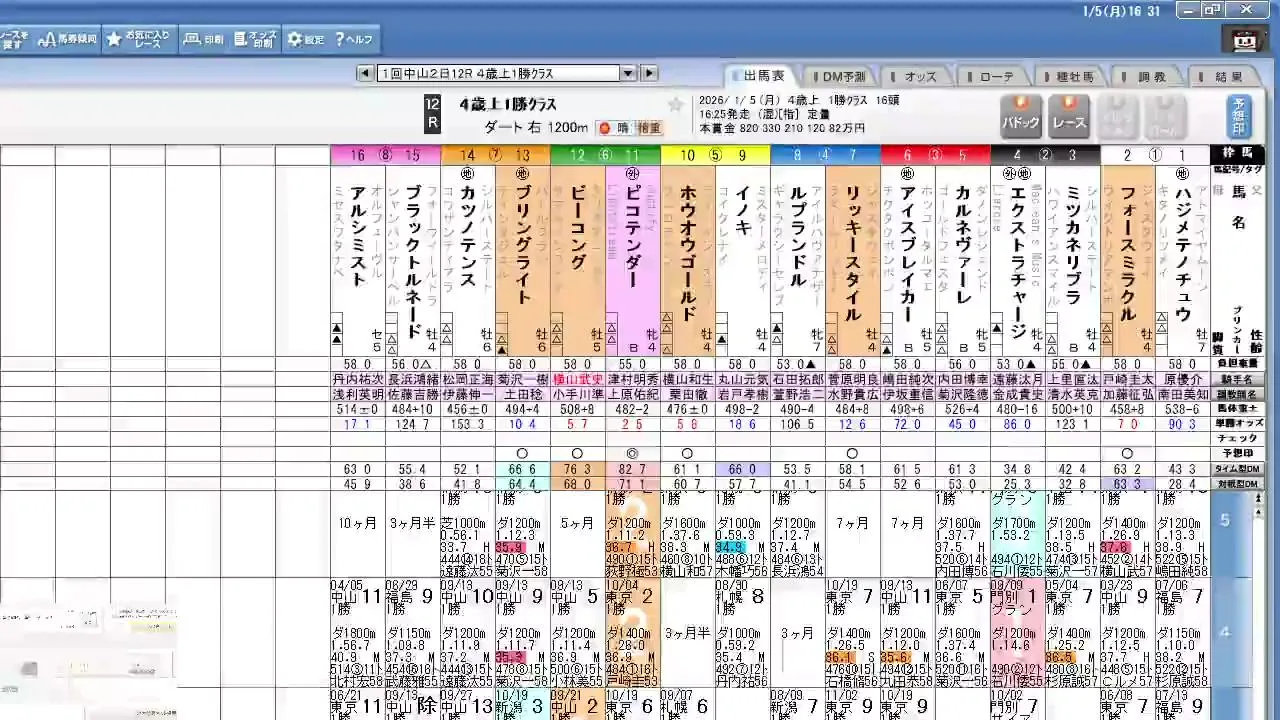
Task: Select horse name カルネヴァーレ
Action: point(962,245)
